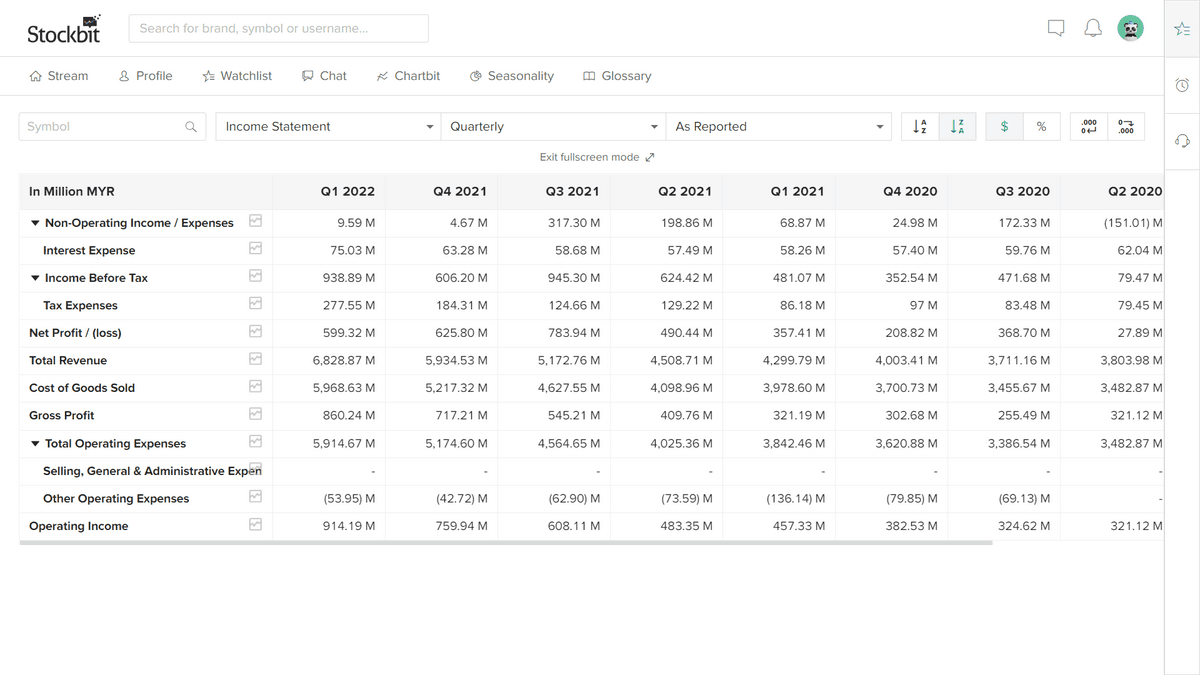
Task: Toggle currency dollar value display
Action: click(1004, 126)
